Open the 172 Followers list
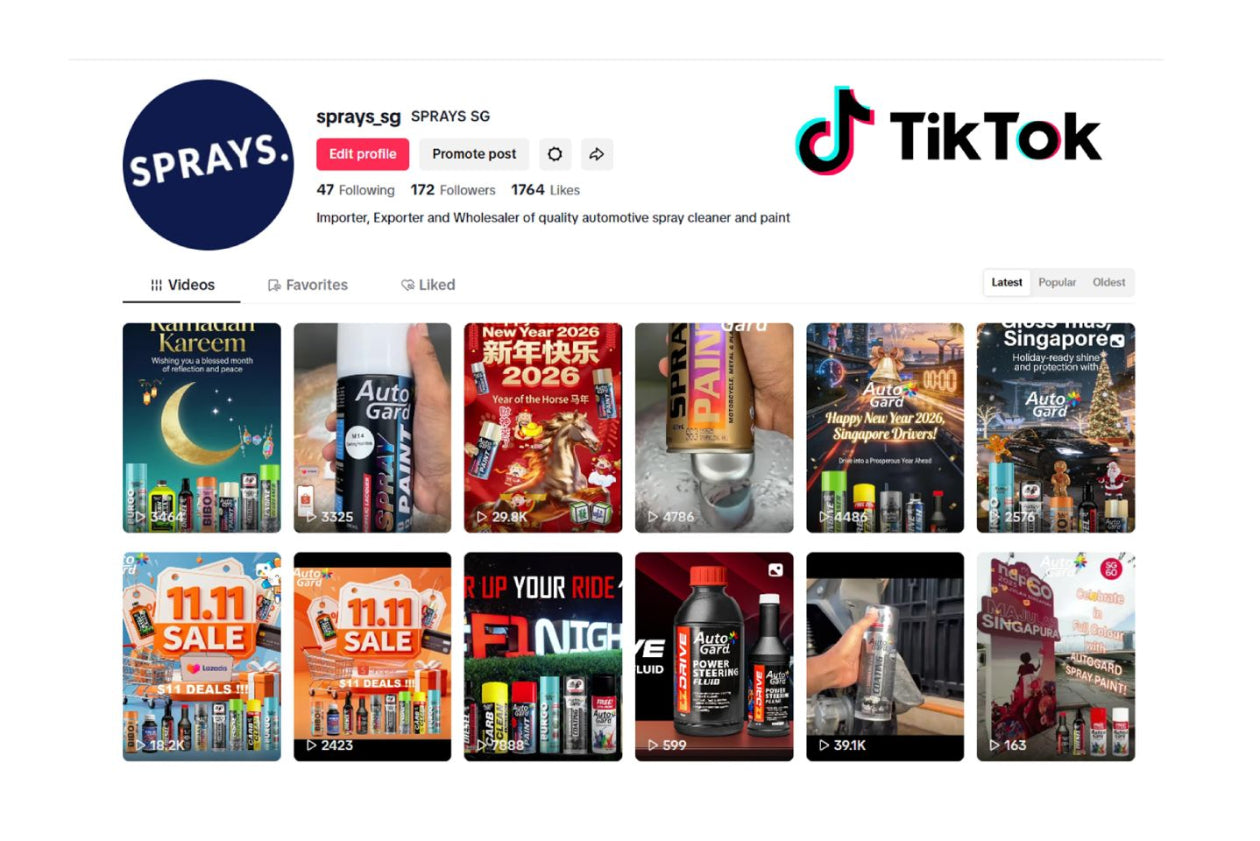The height and width of the screenshot is (841, 1260). 453,190
